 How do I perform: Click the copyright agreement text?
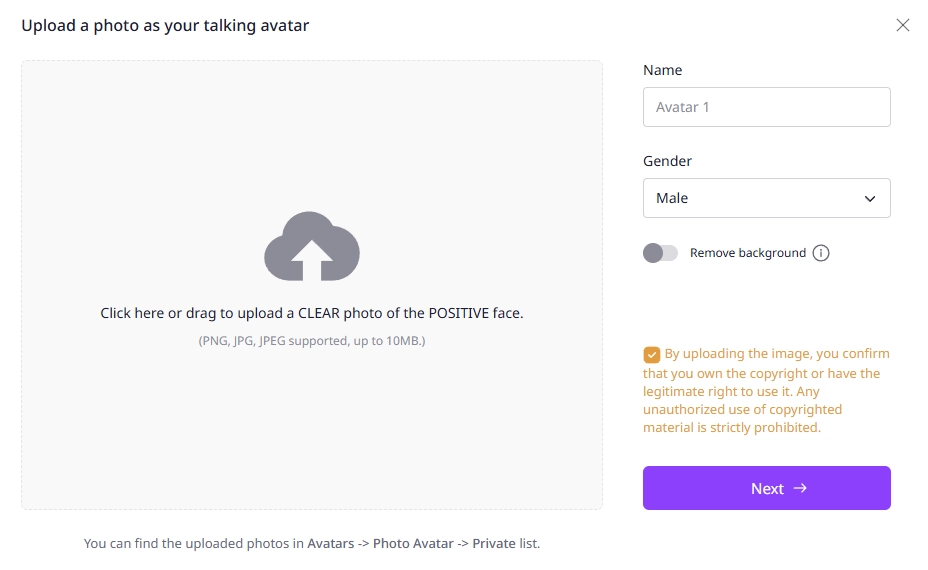coord(766,391)
